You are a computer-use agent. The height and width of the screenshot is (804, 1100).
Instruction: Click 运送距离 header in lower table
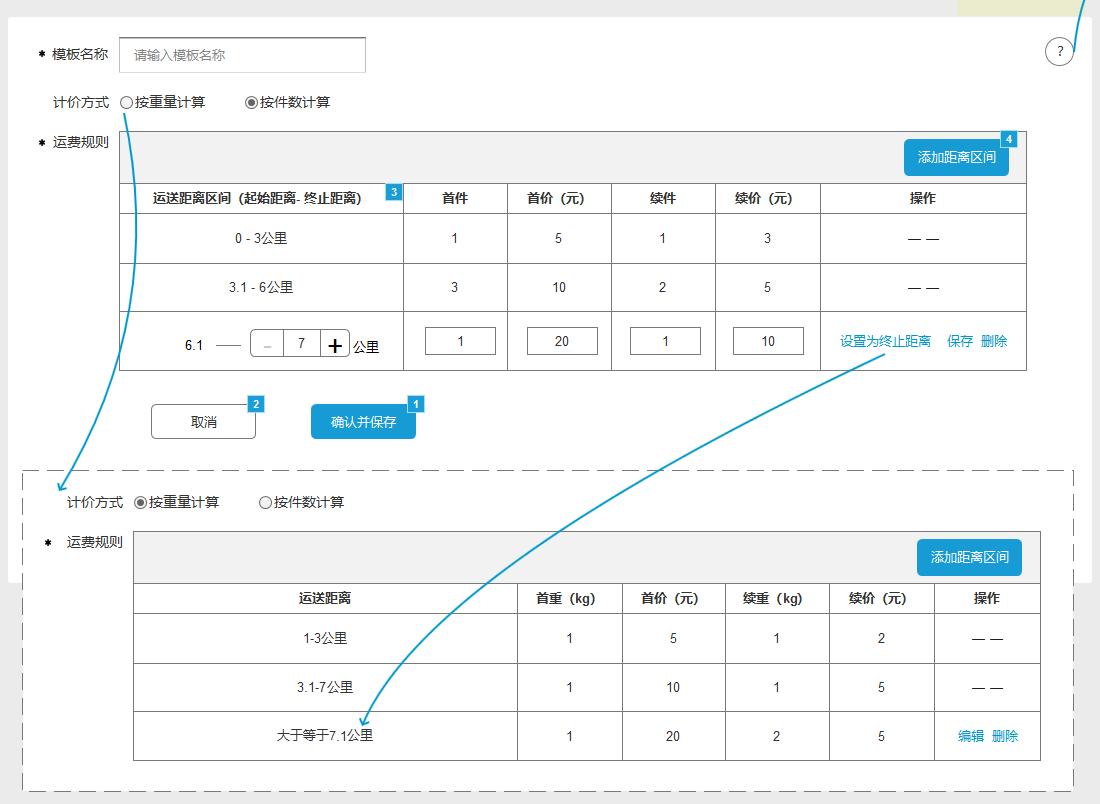click(x=325, y=598)
